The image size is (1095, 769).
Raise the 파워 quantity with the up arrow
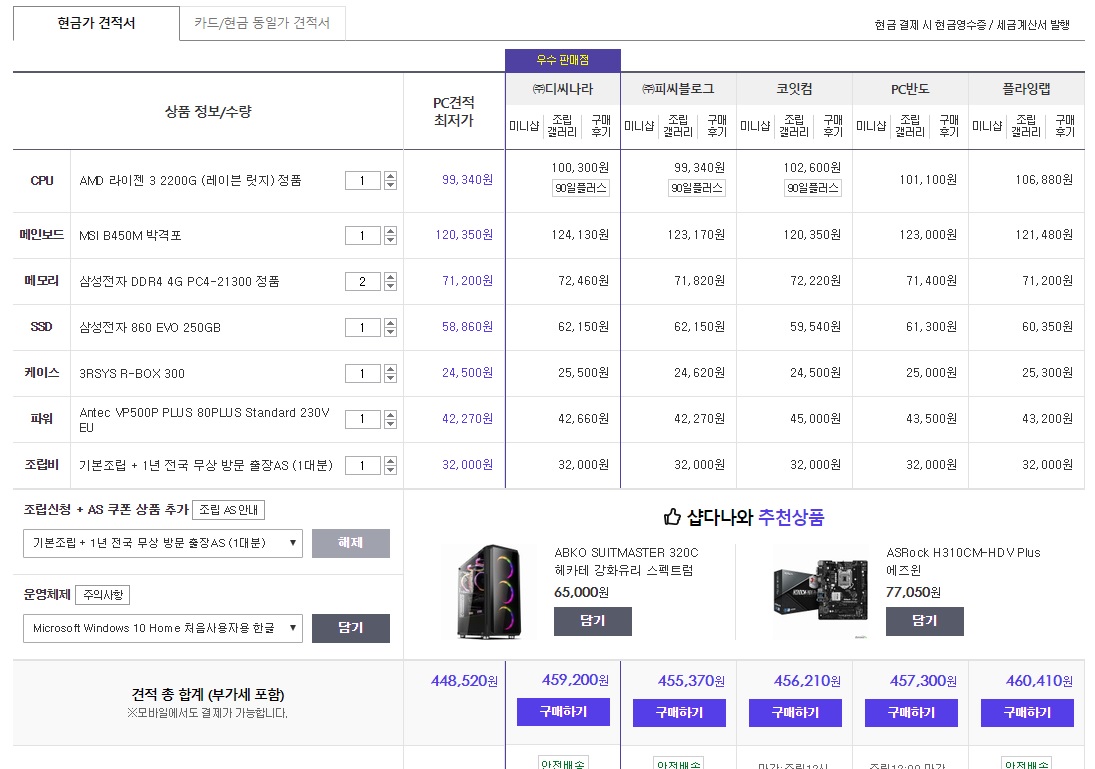(390, 415)
